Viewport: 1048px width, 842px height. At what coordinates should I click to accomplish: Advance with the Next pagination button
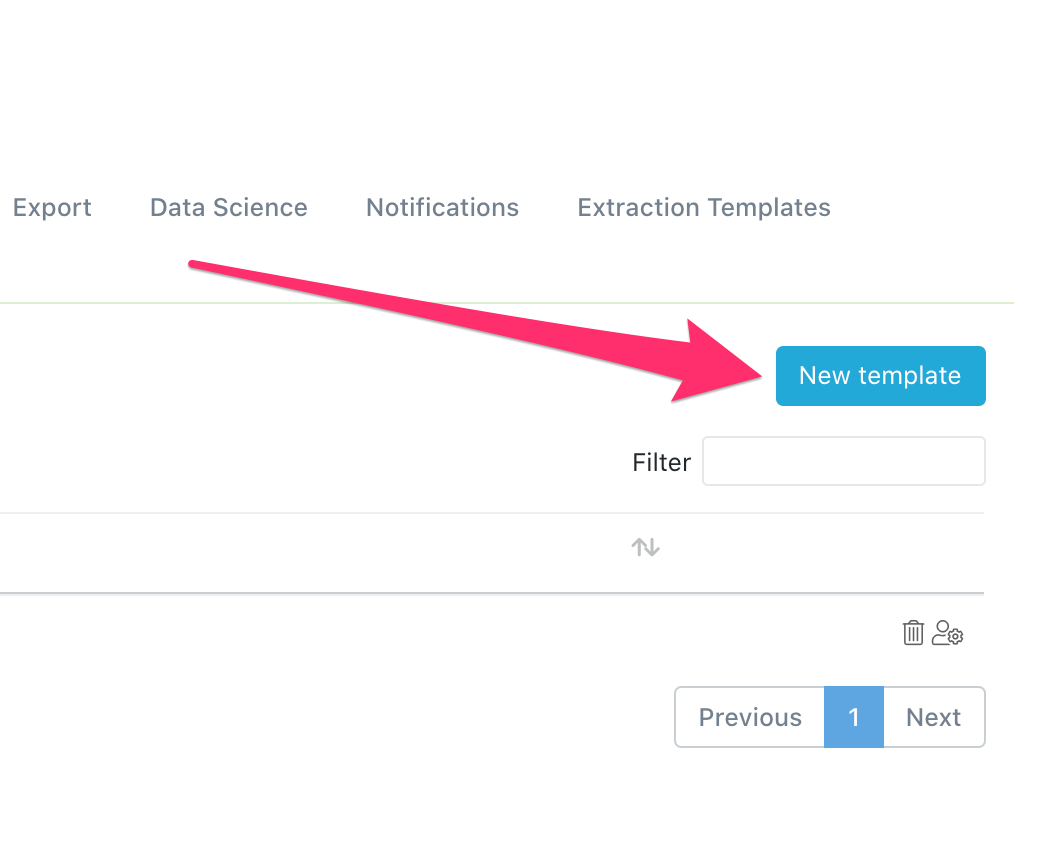coord(933,717)
